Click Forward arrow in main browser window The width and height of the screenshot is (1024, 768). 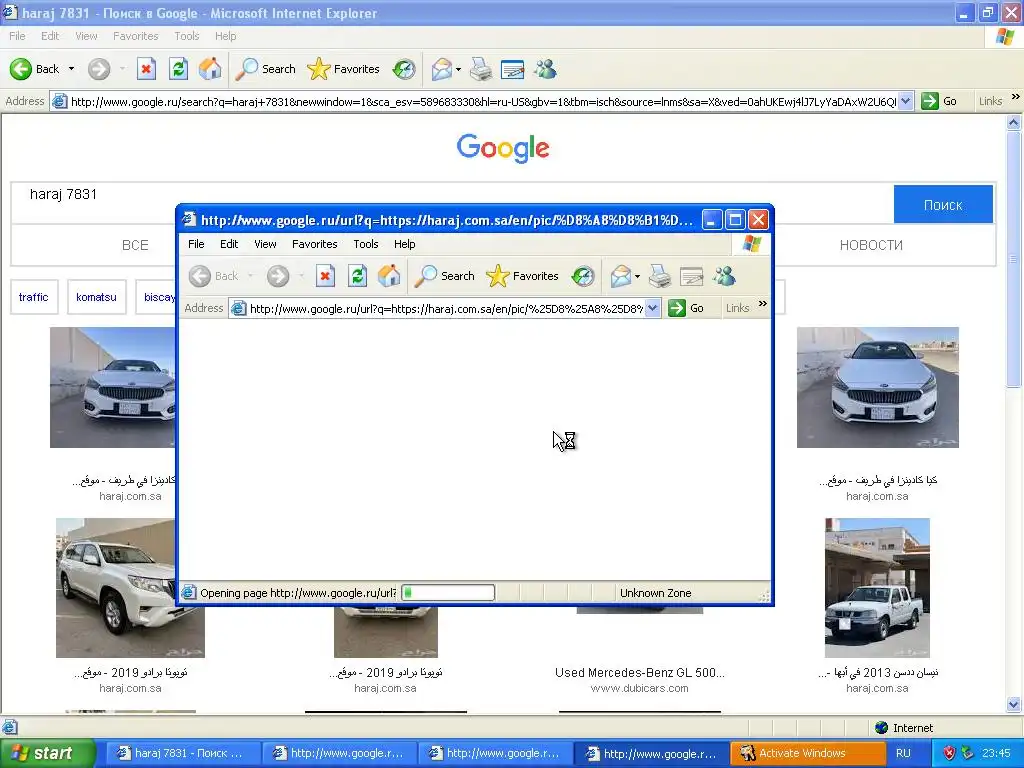[99, 69]
